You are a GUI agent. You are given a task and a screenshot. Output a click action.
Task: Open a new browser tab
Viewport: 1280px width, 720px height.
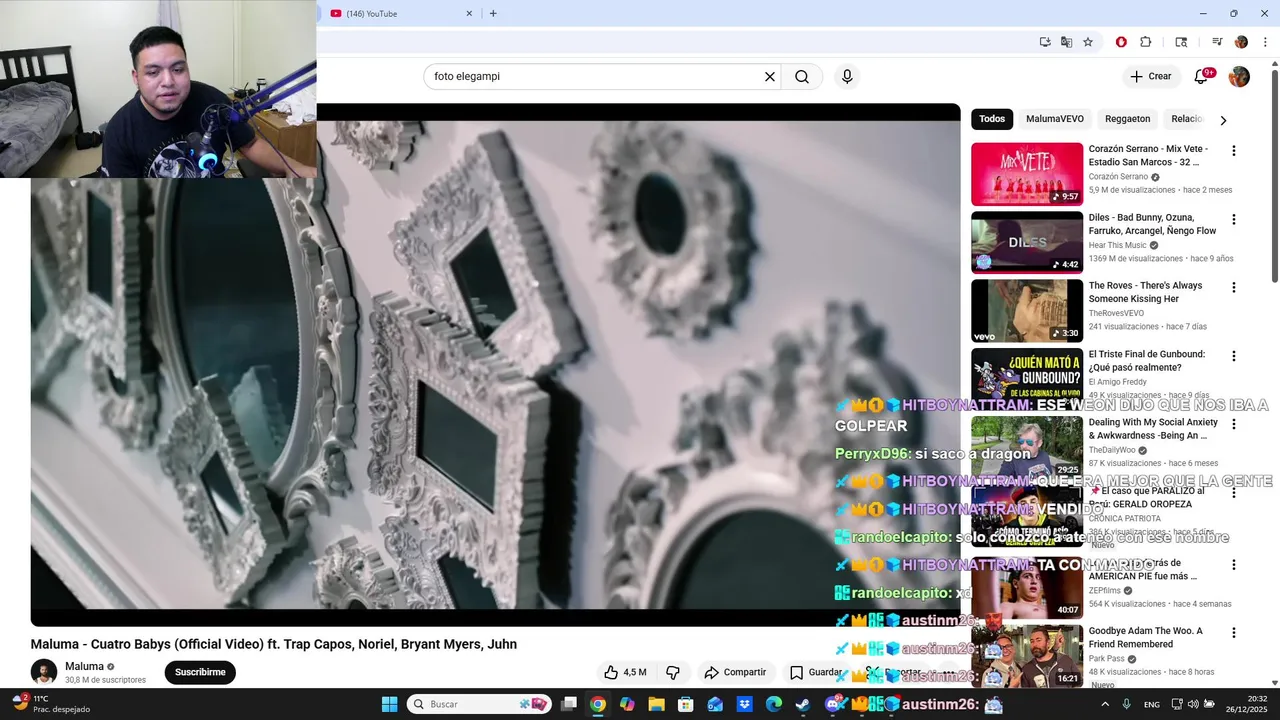[493, 14]
